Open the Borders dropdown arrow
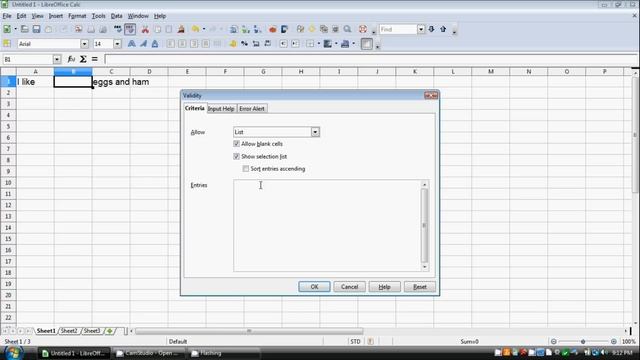 click(x=319, y=44)
